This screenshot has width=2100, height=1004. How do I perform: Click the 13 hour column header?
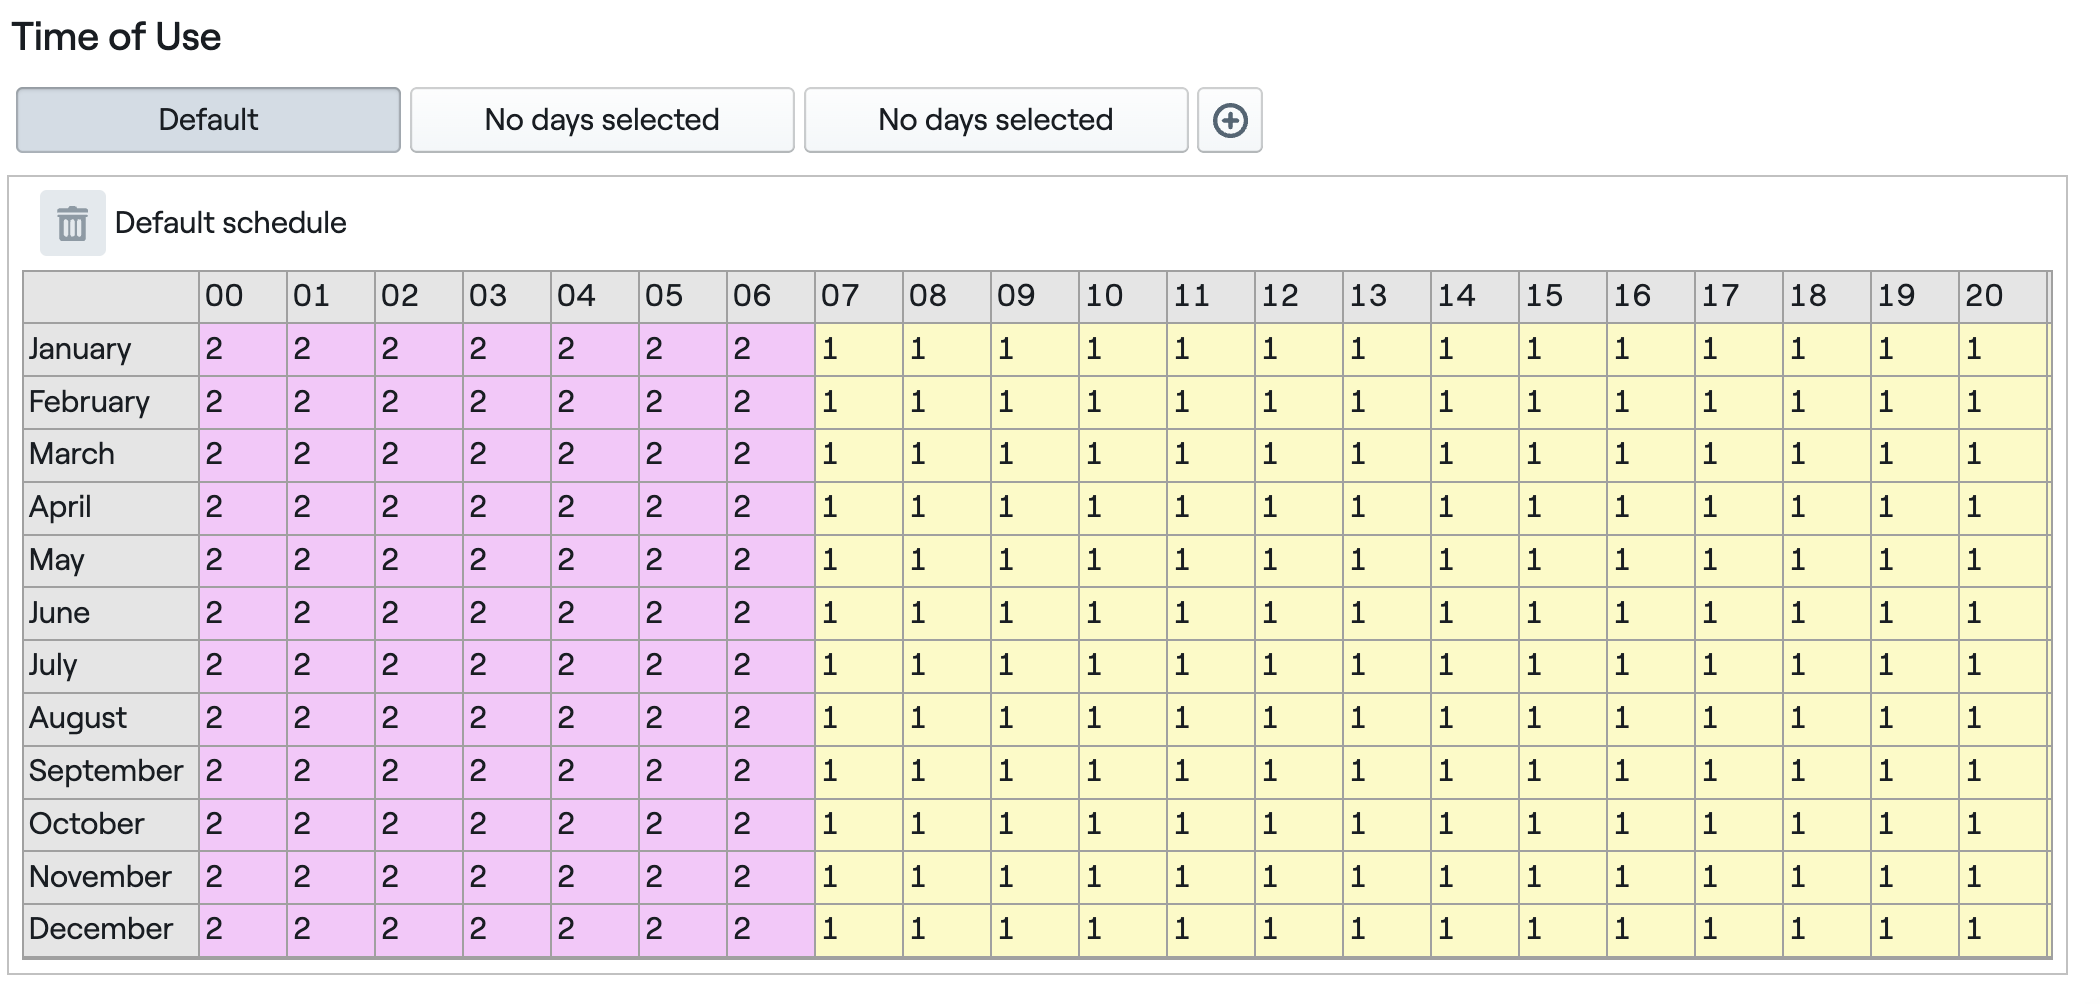1386,296
